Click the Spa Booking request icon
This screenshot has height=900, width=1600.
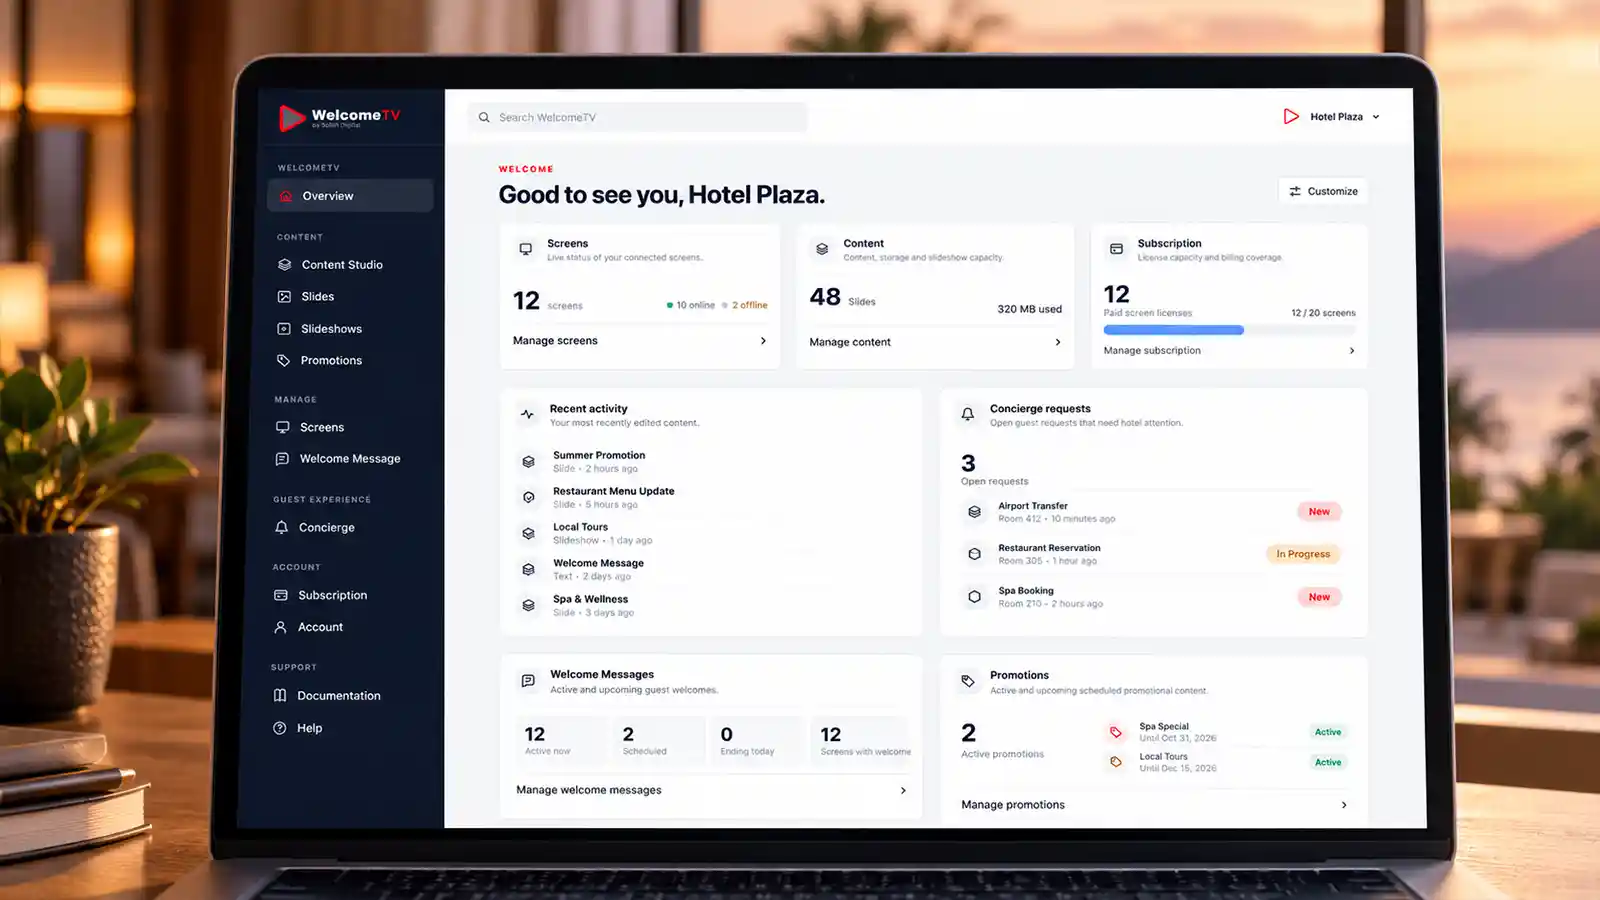[x=974, y=597]
